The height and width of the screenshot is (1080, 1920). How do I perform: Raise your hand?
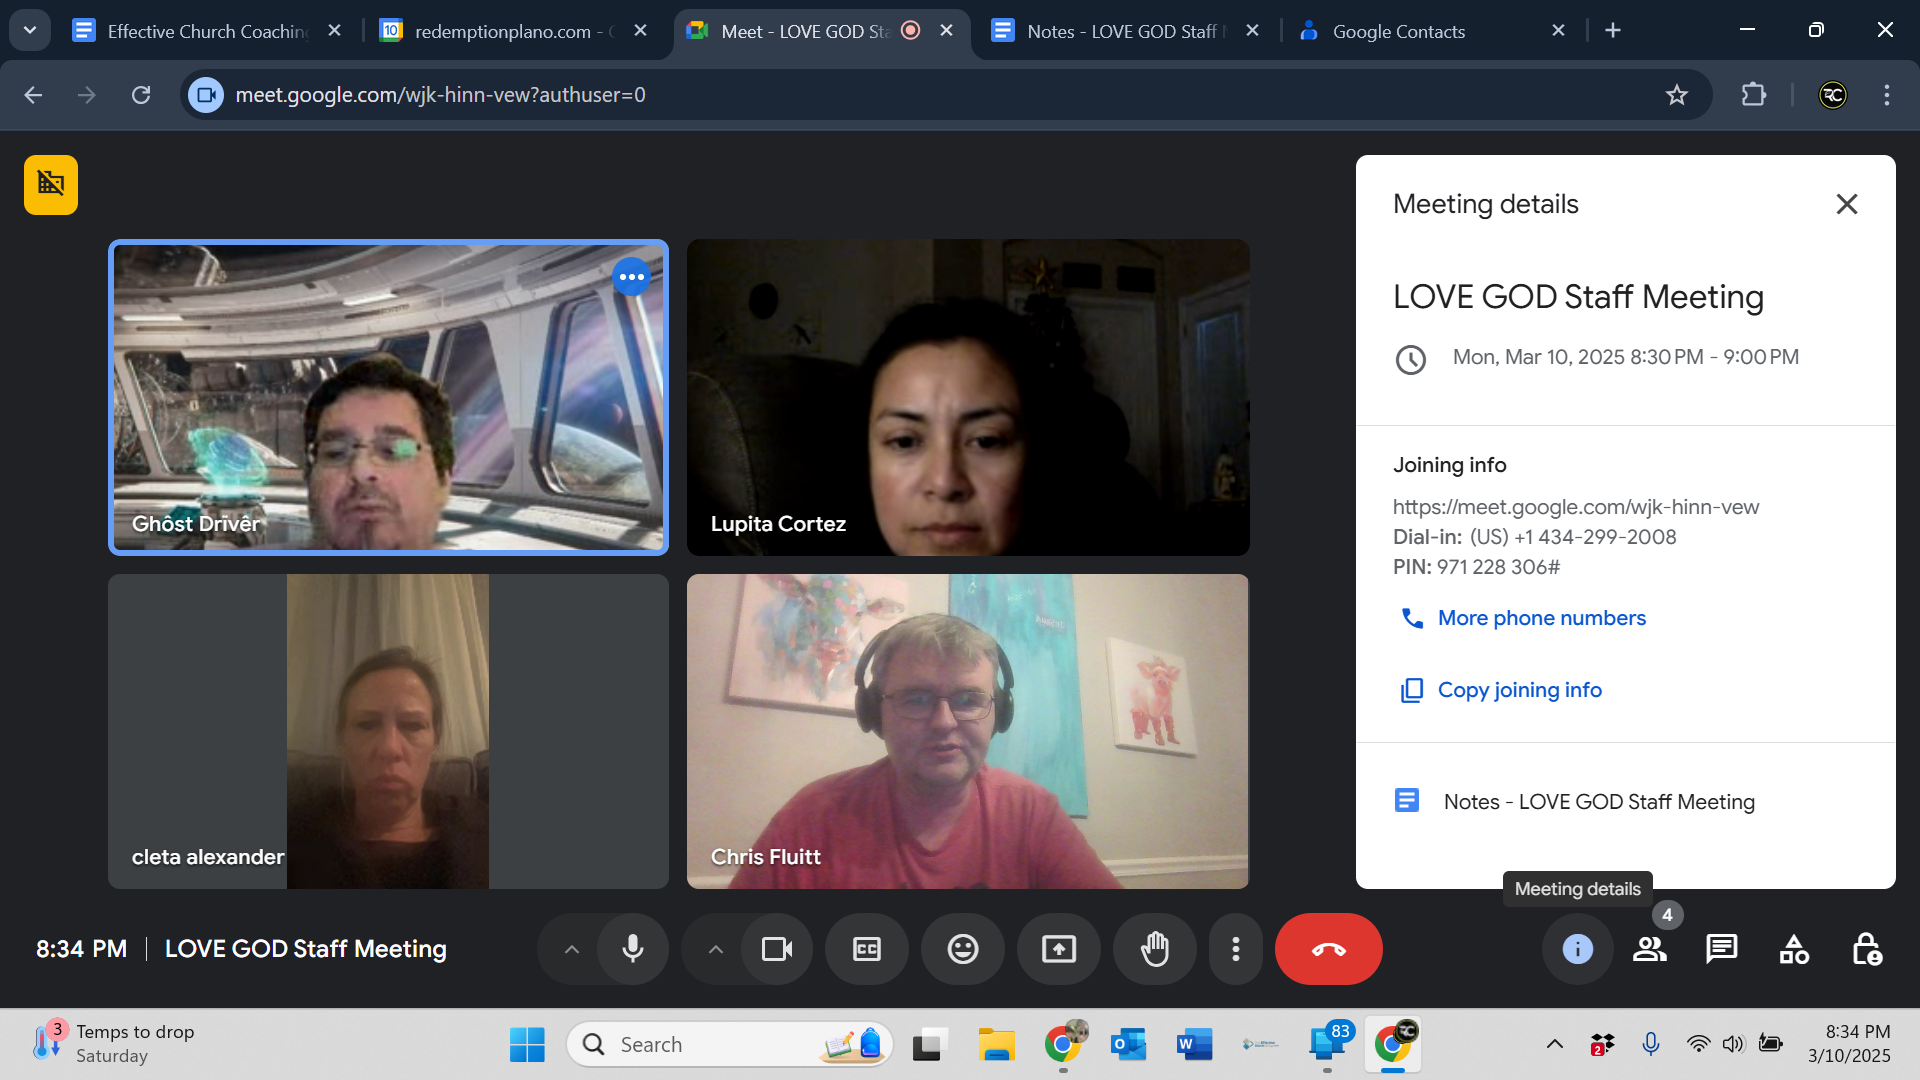coord(1155,949)
